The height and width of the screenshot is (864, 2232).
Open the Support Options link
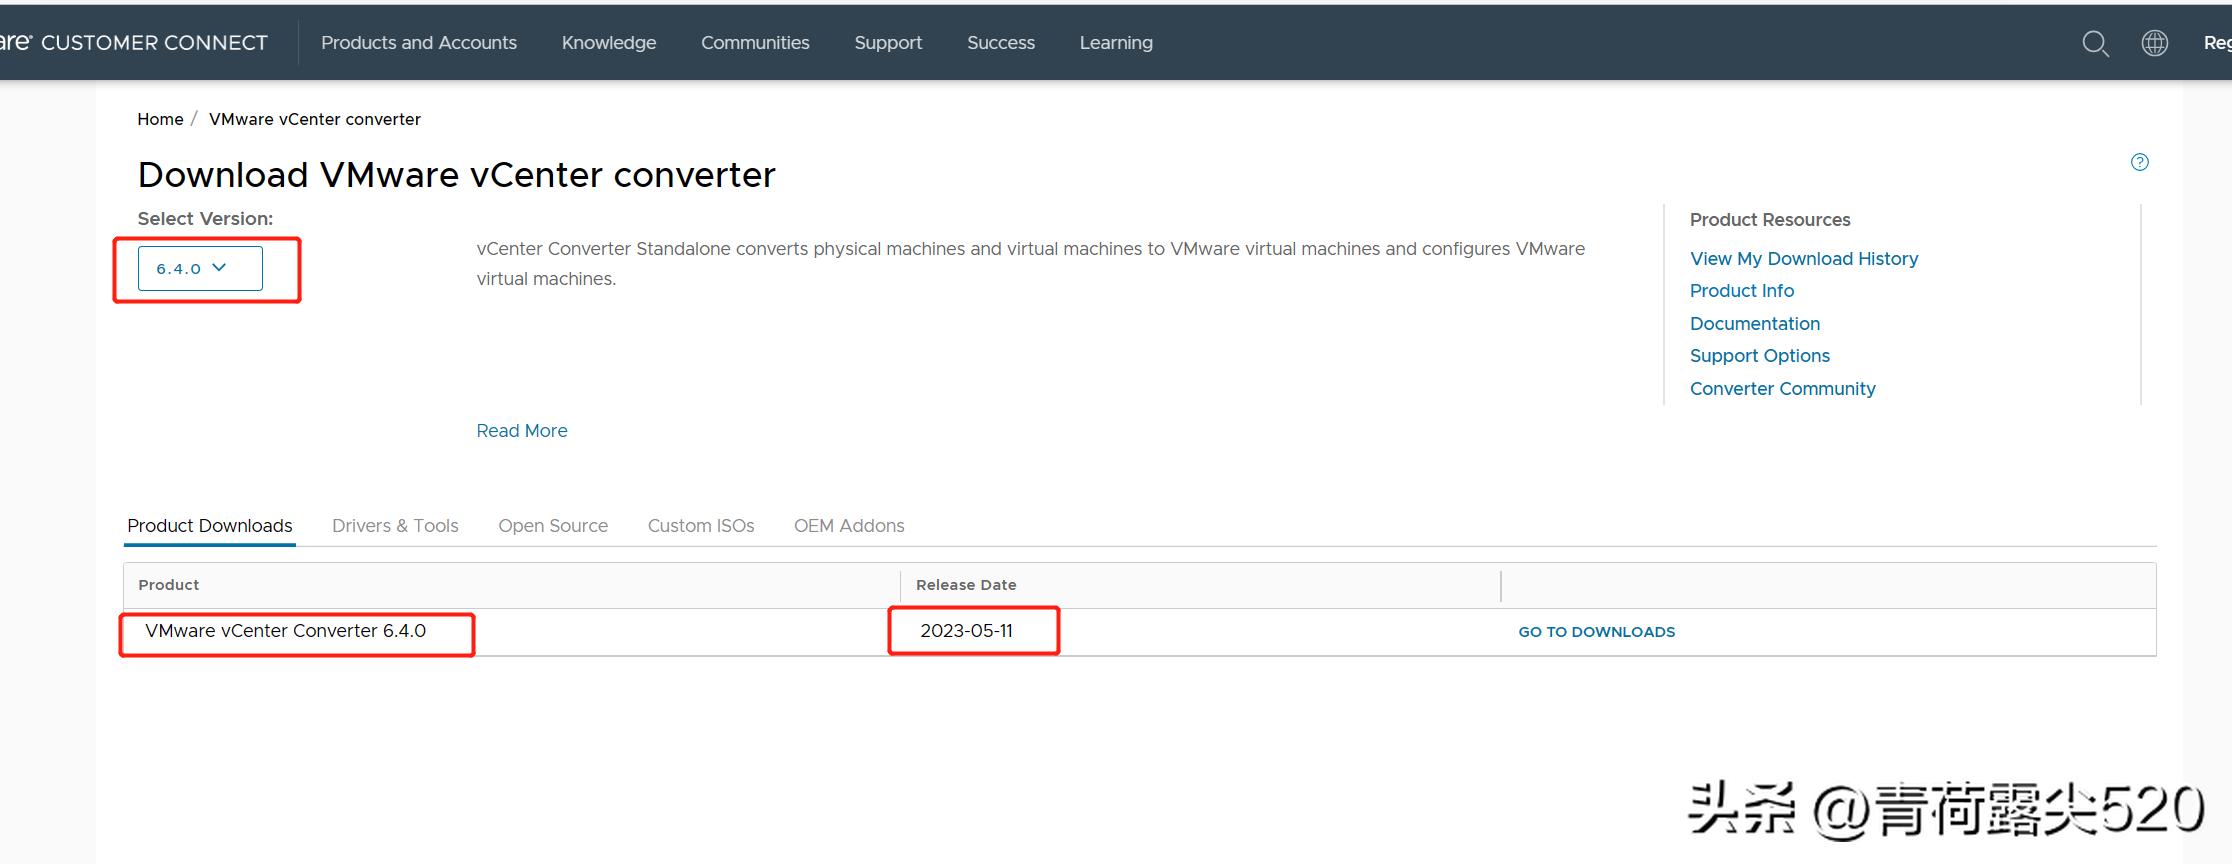(1760, 356)
